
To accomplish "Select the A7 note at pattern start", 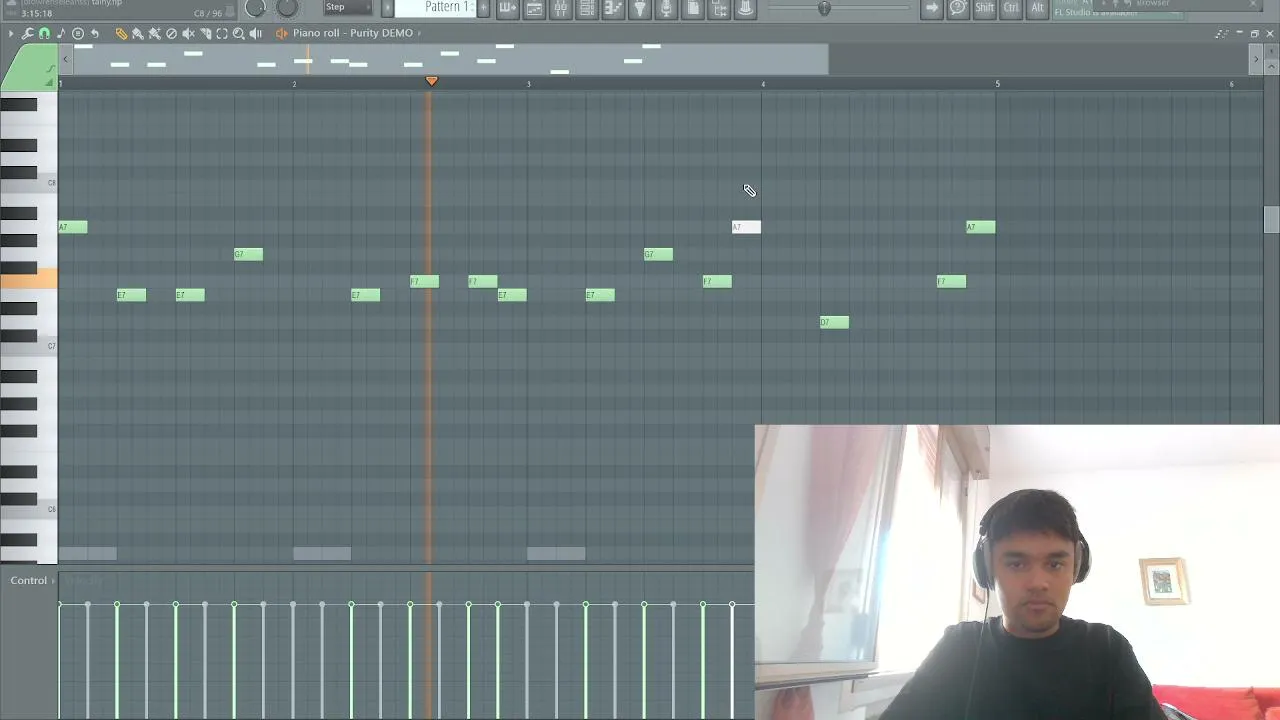I will coord(73,227).
